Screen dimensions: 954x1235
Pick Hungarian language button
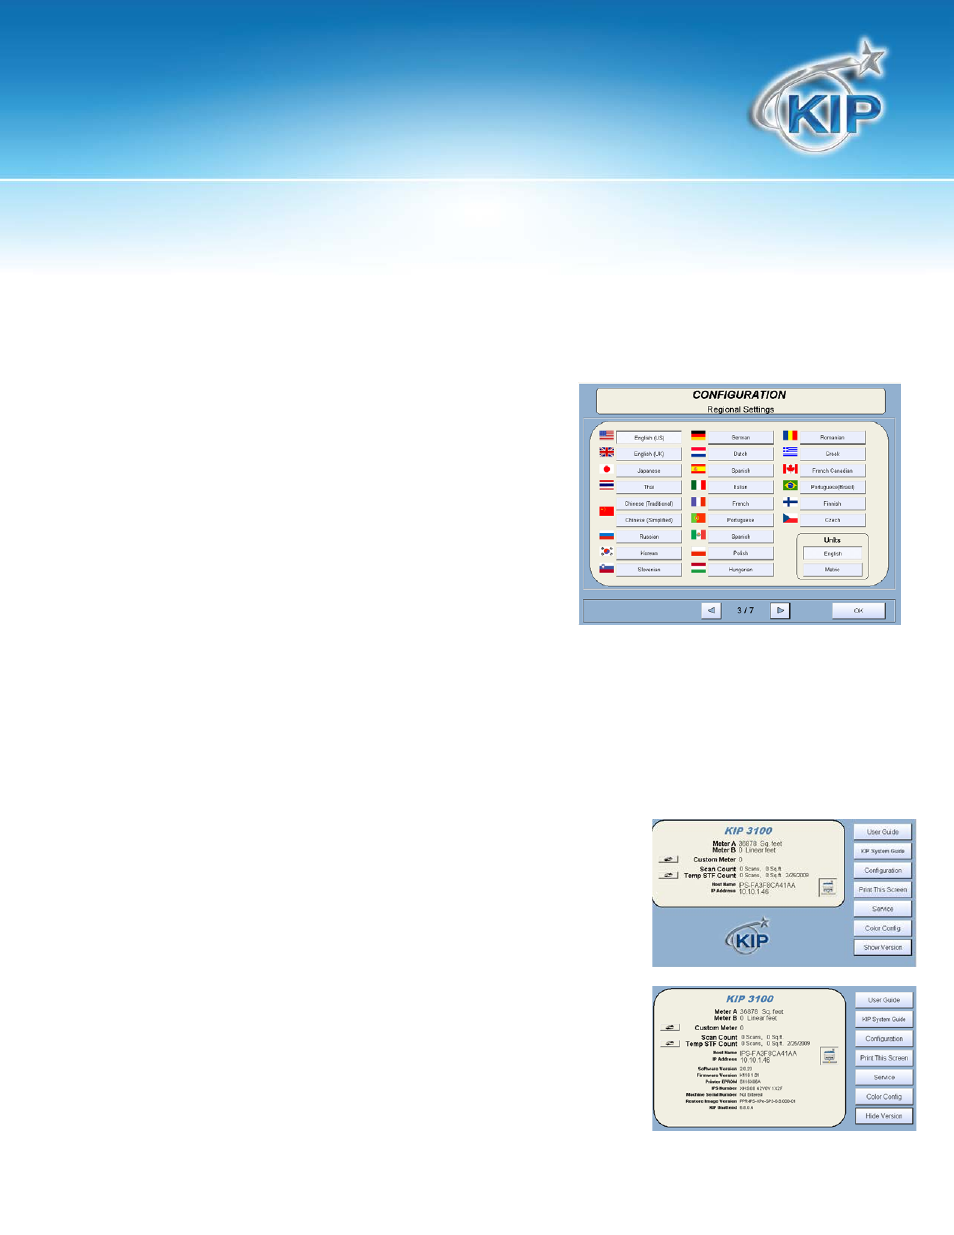741,569
